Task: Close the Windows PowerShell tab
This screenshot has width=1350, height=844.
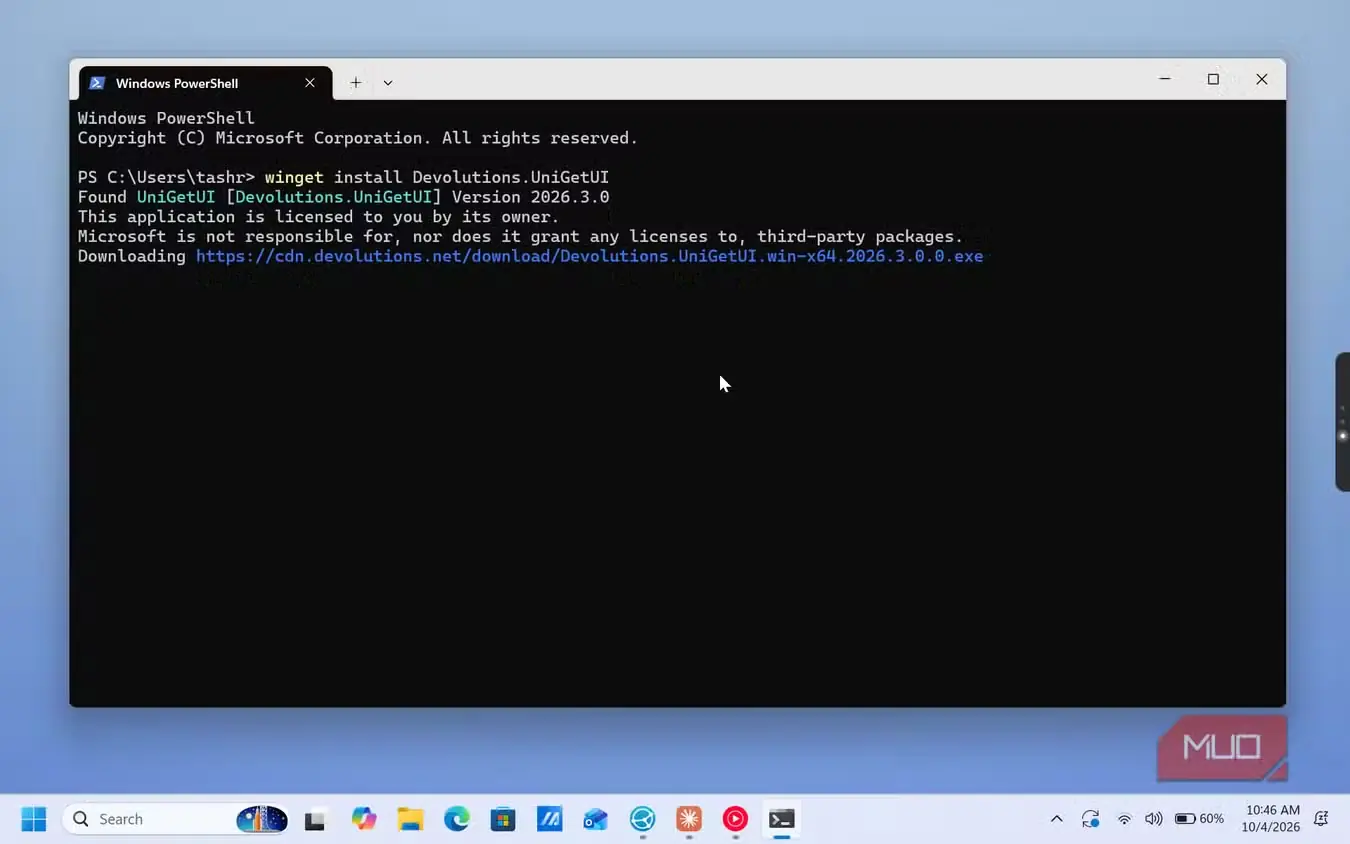Action: tap(310, 83)
